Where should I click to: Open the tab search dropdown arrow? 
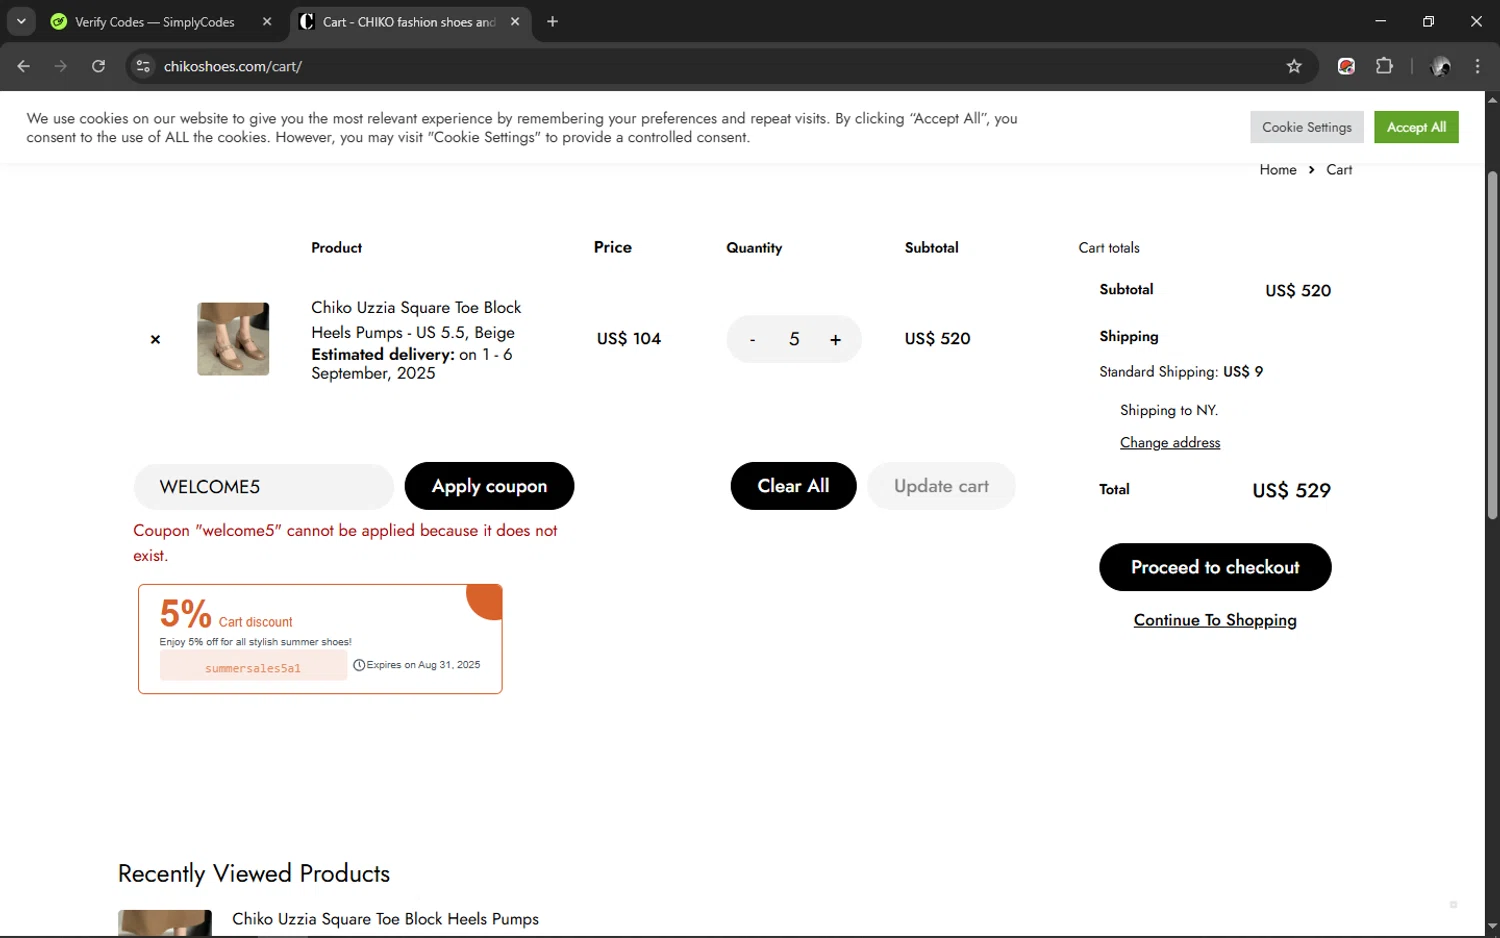tap(21, 21)
